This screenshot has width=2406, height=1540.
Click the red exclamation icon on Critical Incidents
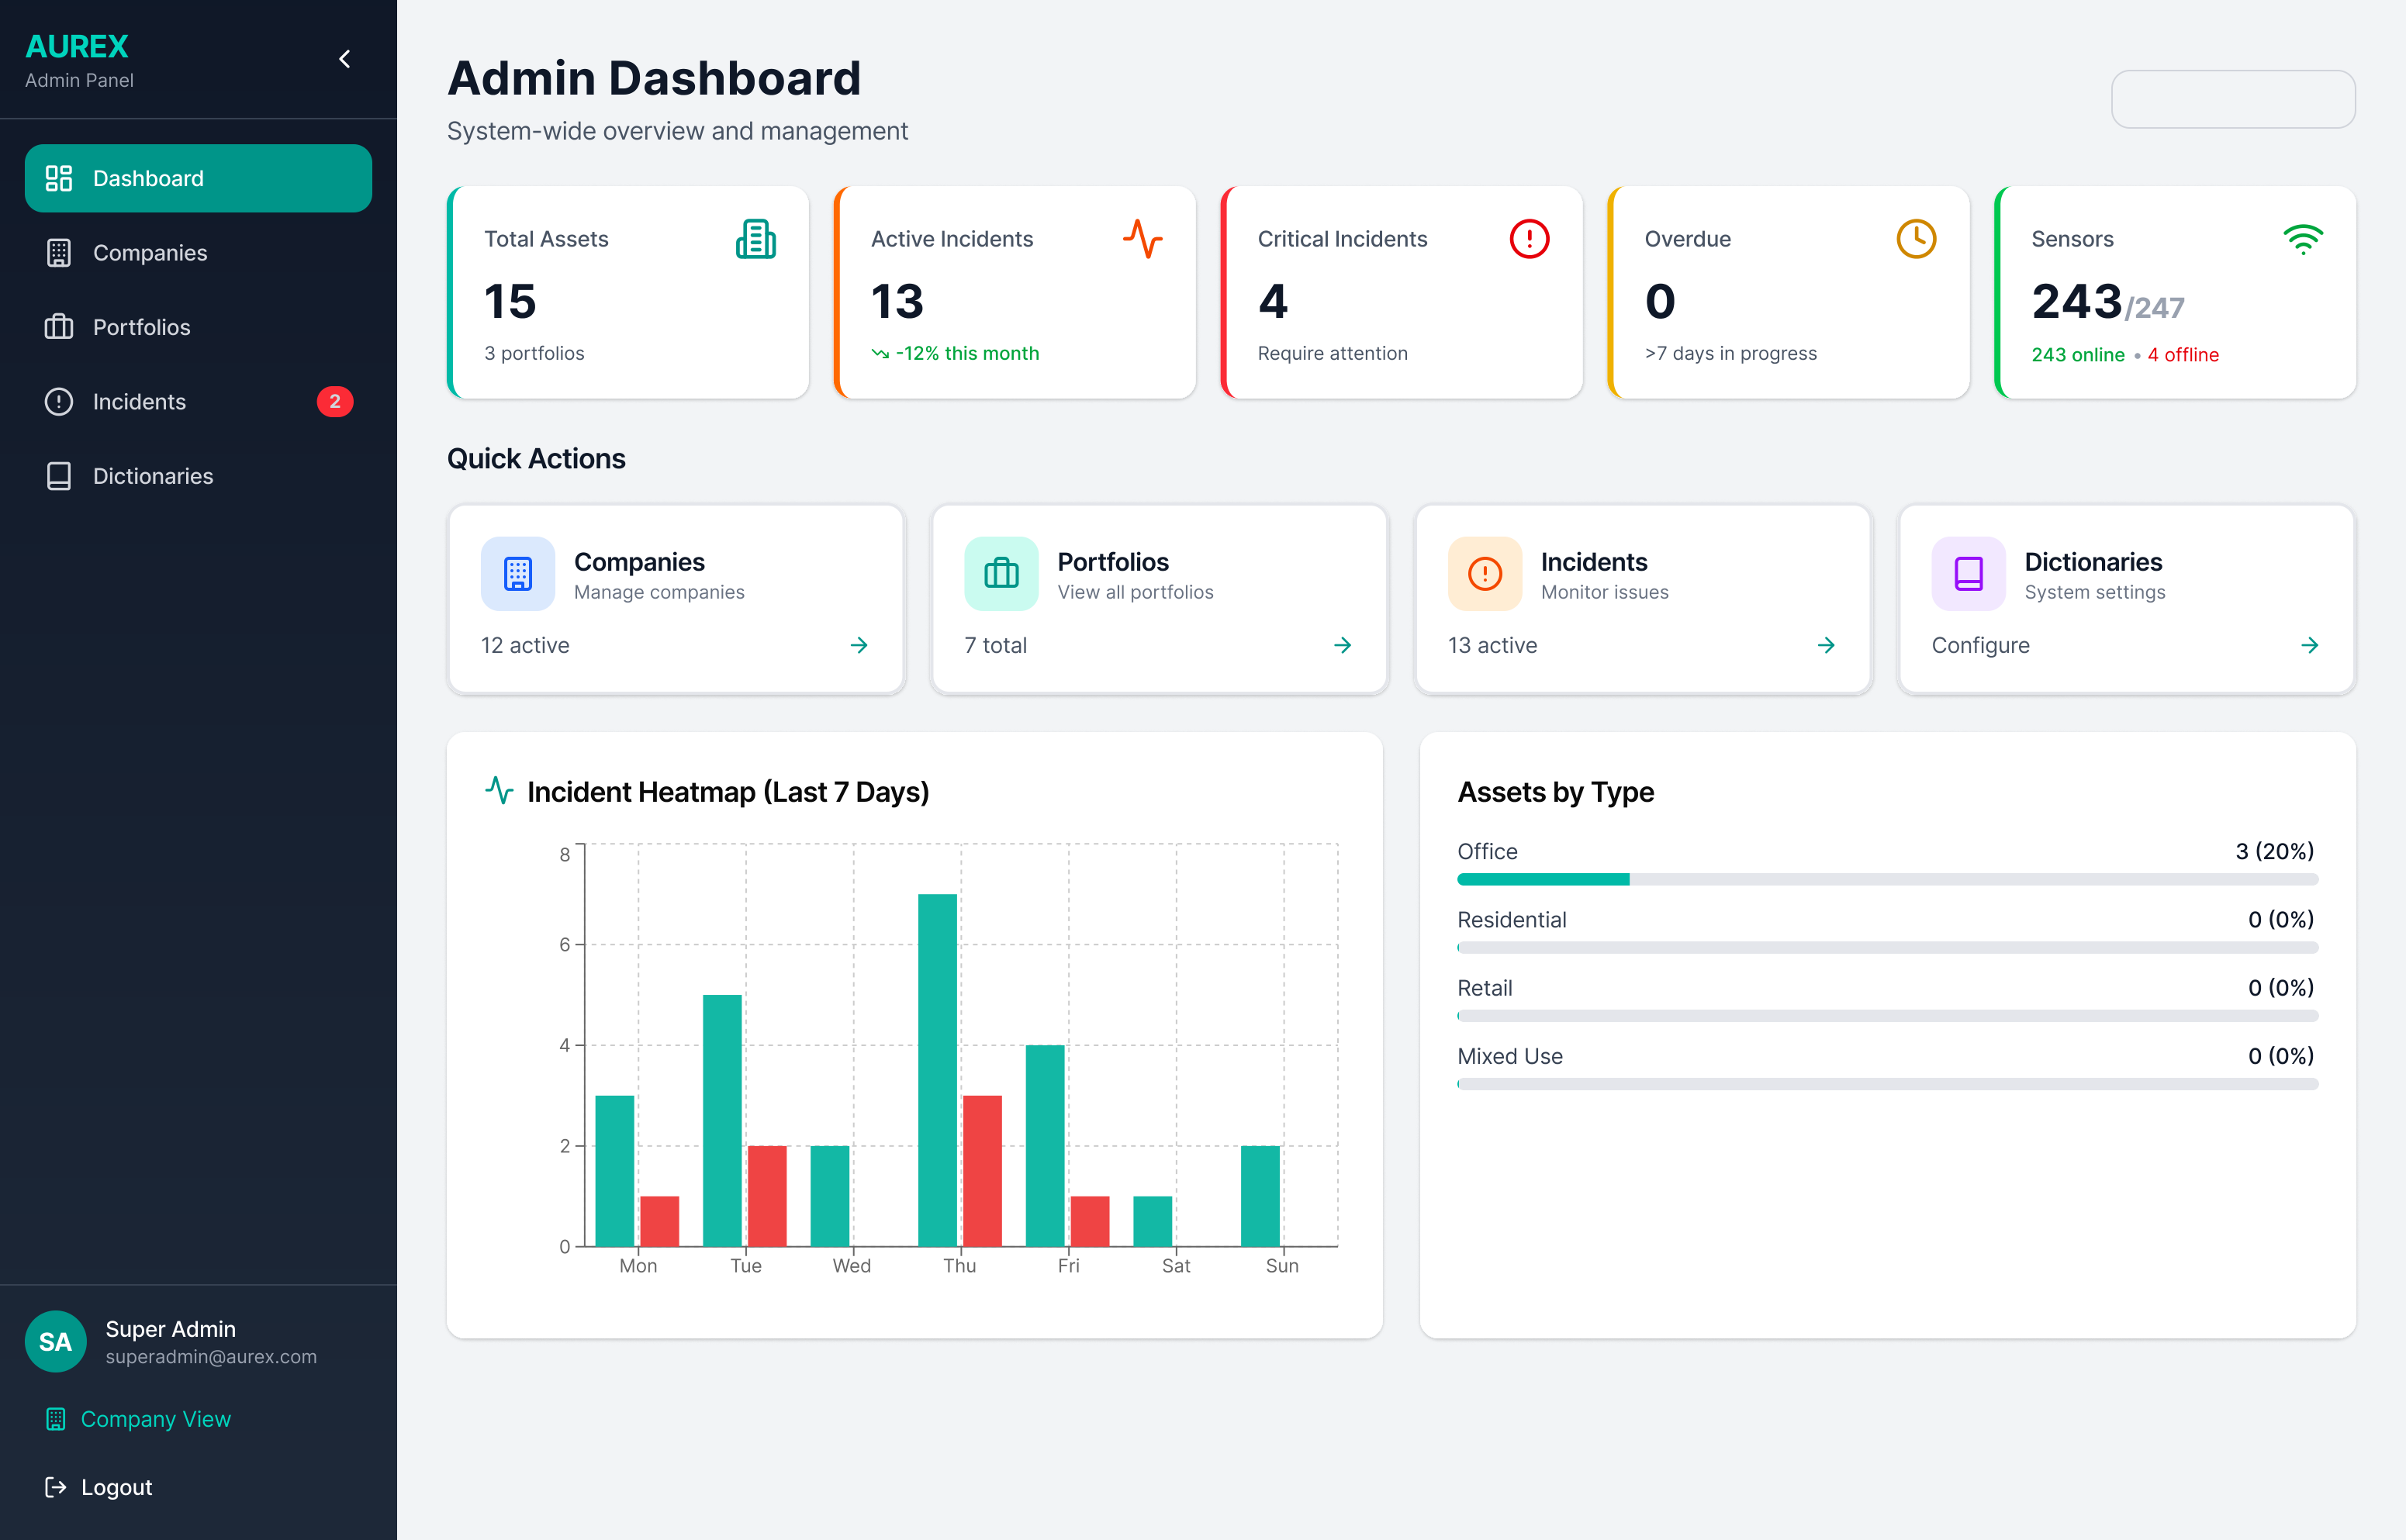tap(1528, 239)
